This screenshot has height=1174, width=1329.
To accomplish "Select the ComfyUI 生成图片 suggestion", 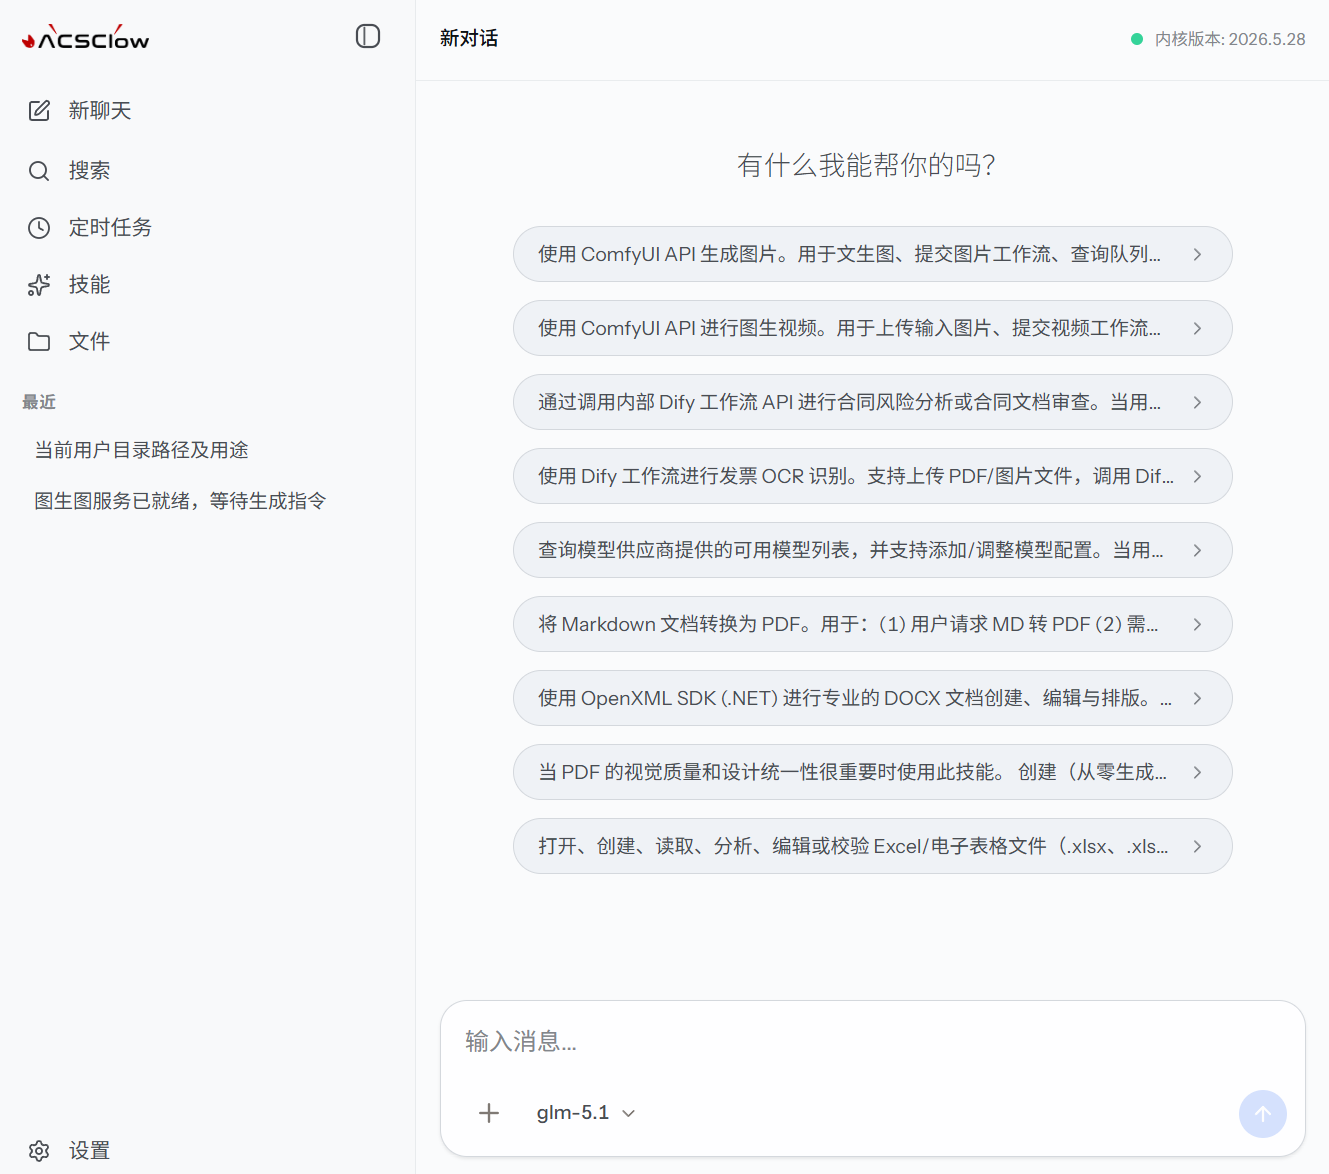I will 873,254.
